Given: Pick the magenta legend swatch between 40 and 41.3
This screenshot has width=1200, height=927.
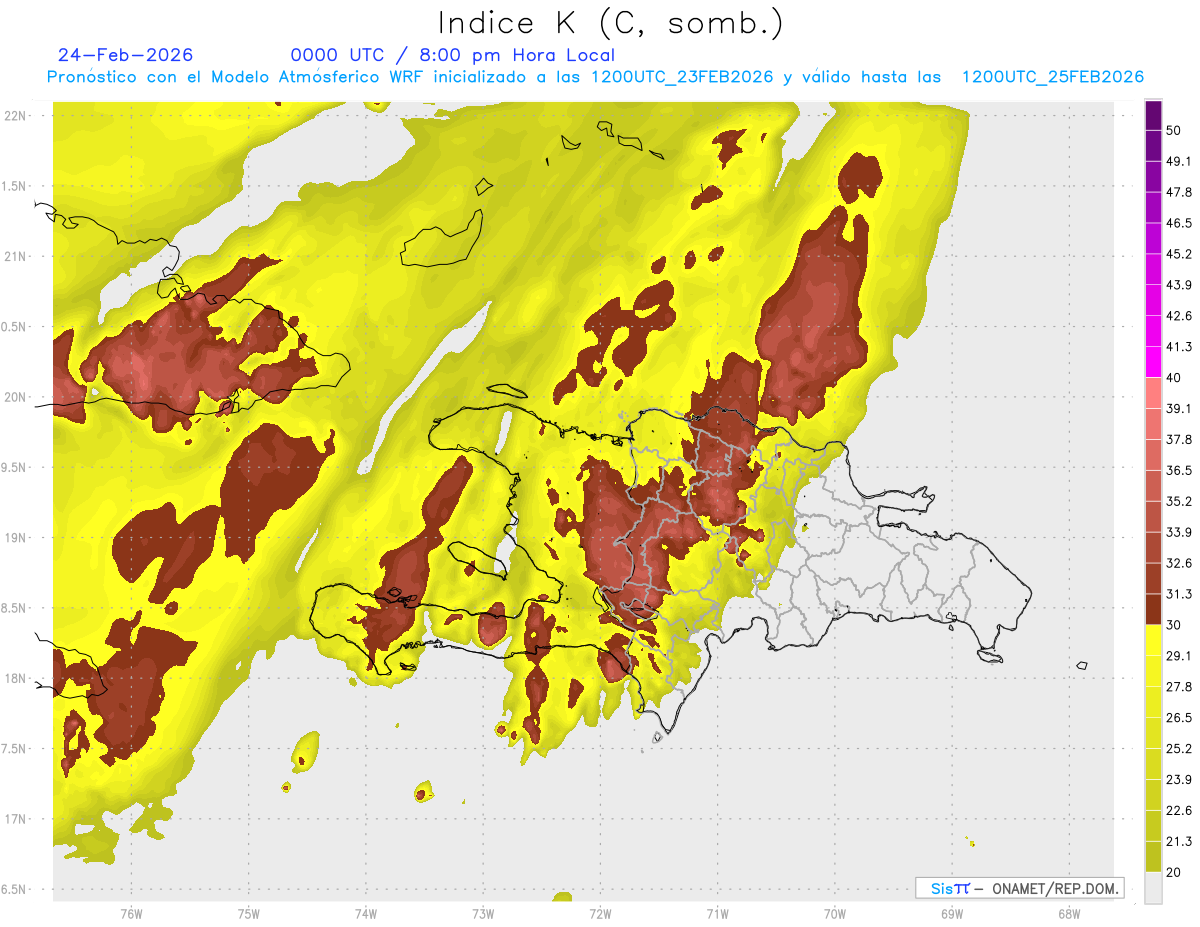Looking at the screenshot, I should pos(1153,362).
